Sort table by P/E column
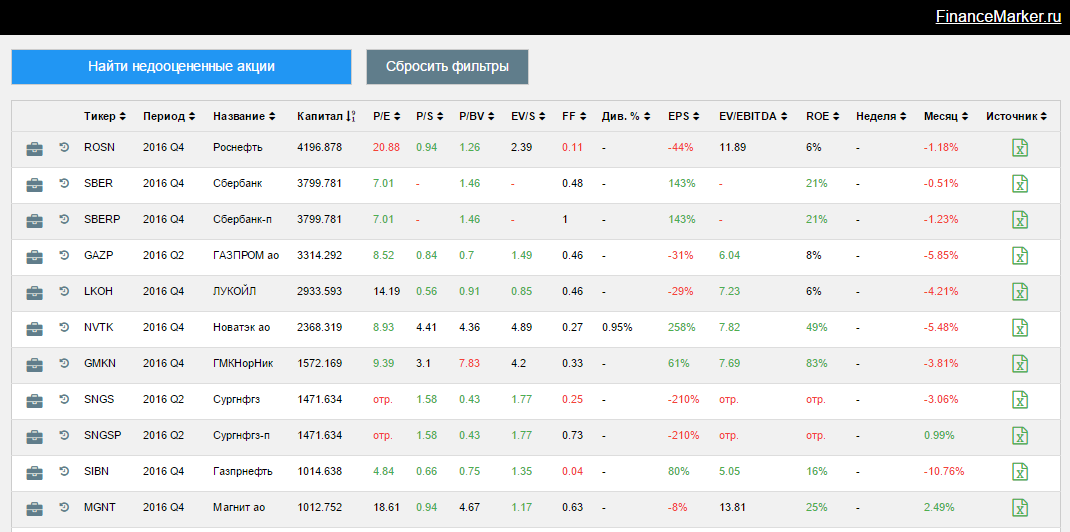The image size is (1070, 532). click(x=387, y=117)
